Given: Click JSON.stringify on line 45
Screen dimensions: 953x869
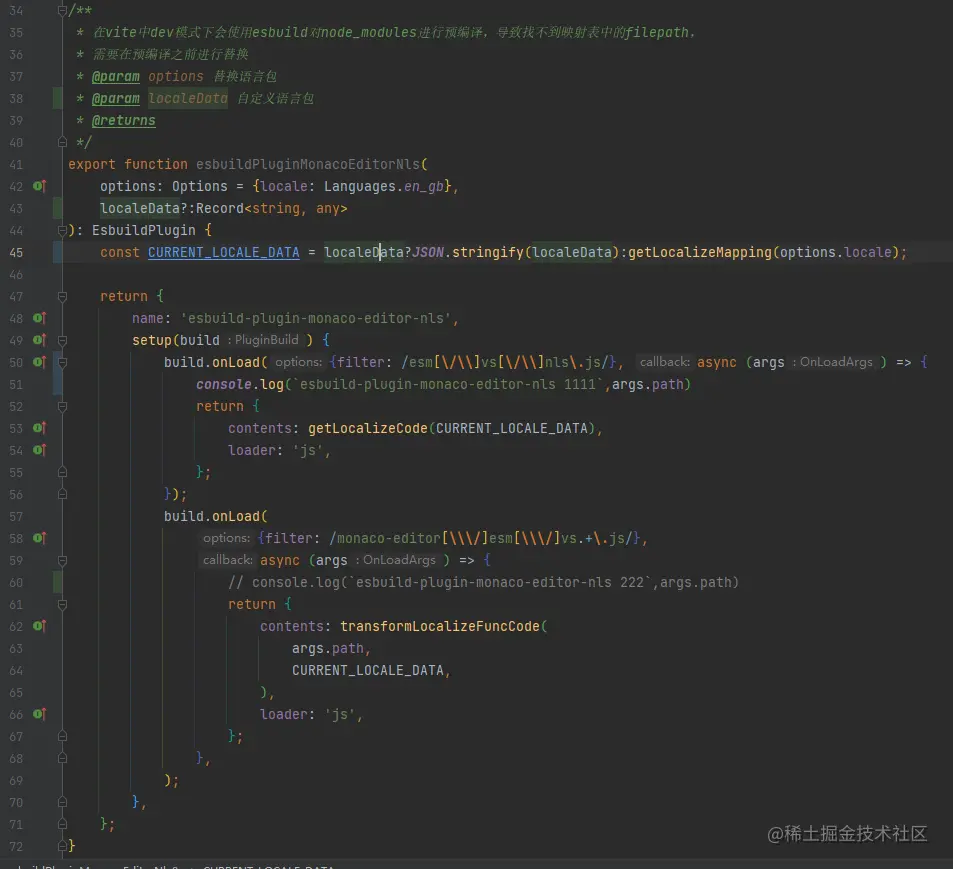Looking at the screenshot, I should tap(468, 252).
